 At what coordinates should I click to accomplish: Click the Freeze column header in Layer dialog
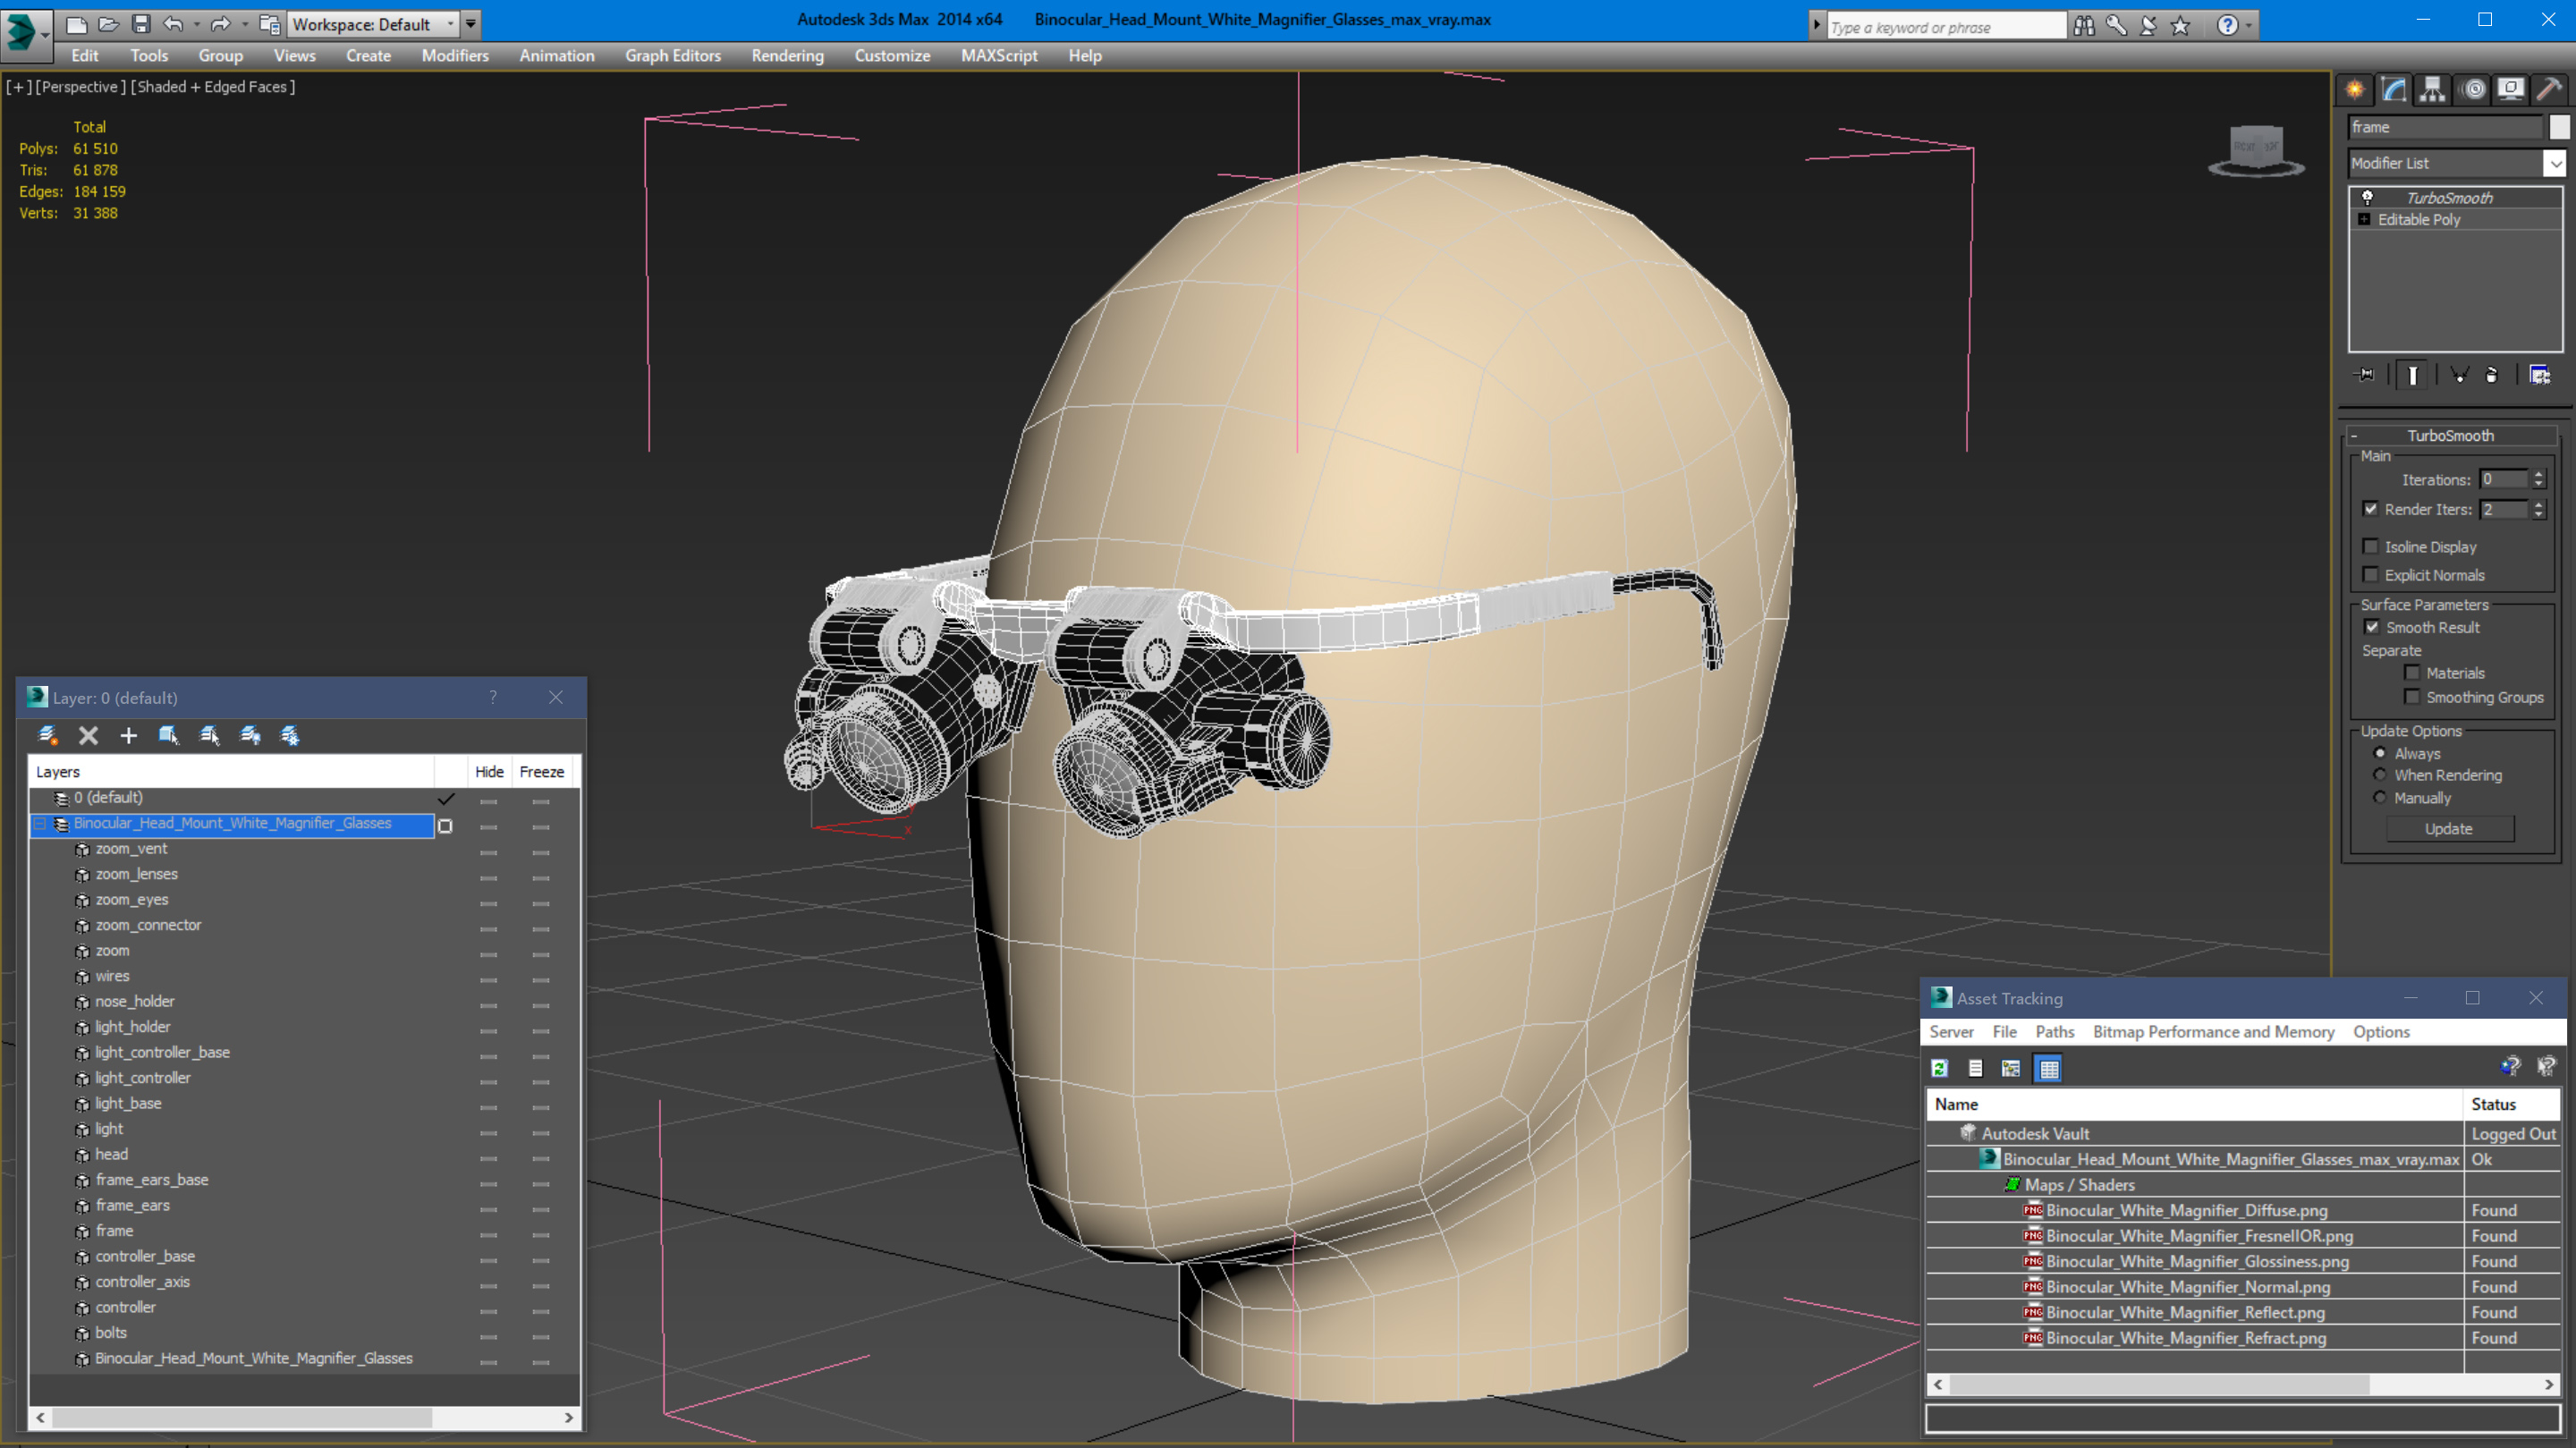(541, 772)
